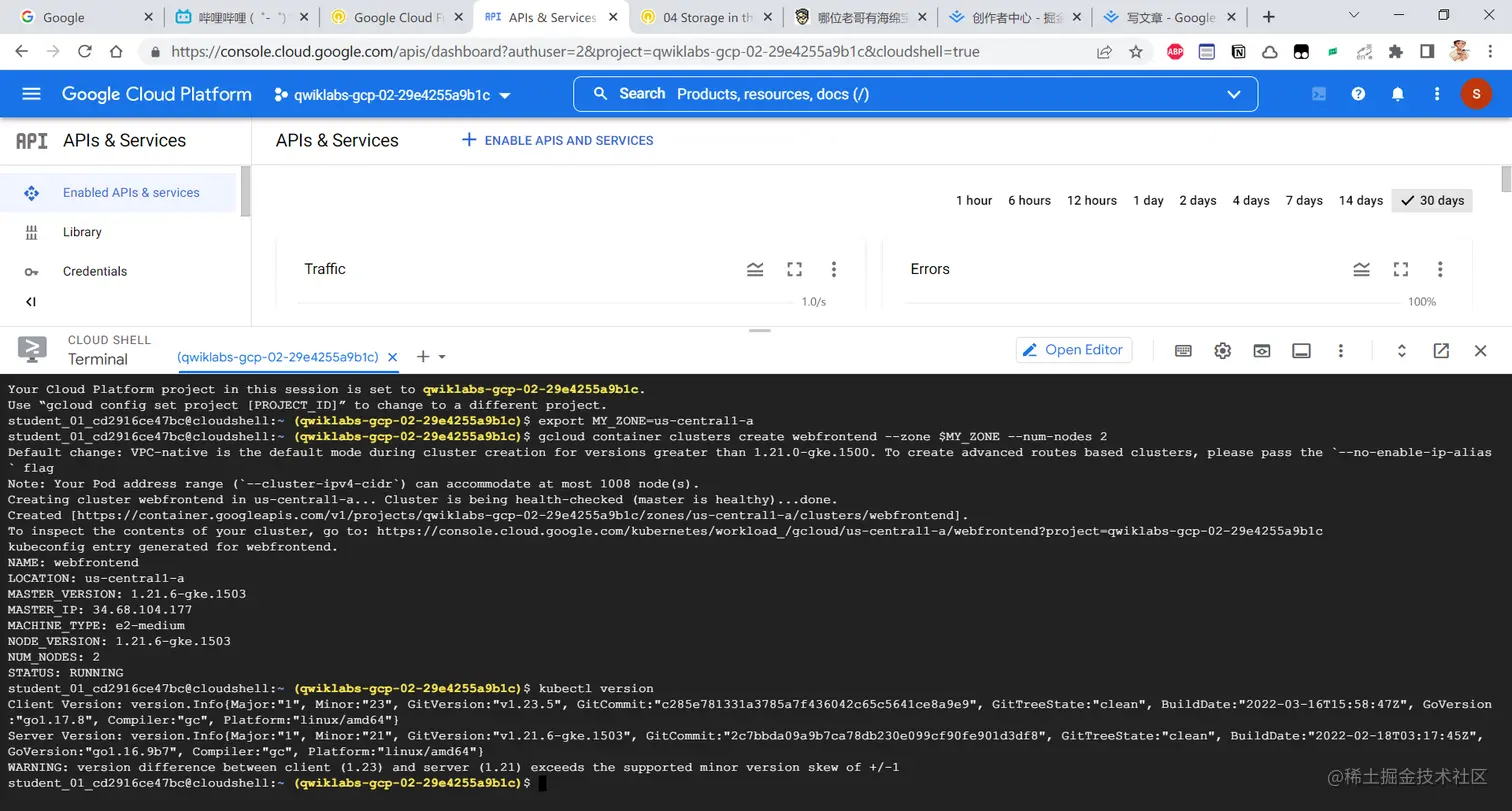1512x811 pixels.
Task: Open the qwiklabs project selector dropdown
Action: pos(392,95)
